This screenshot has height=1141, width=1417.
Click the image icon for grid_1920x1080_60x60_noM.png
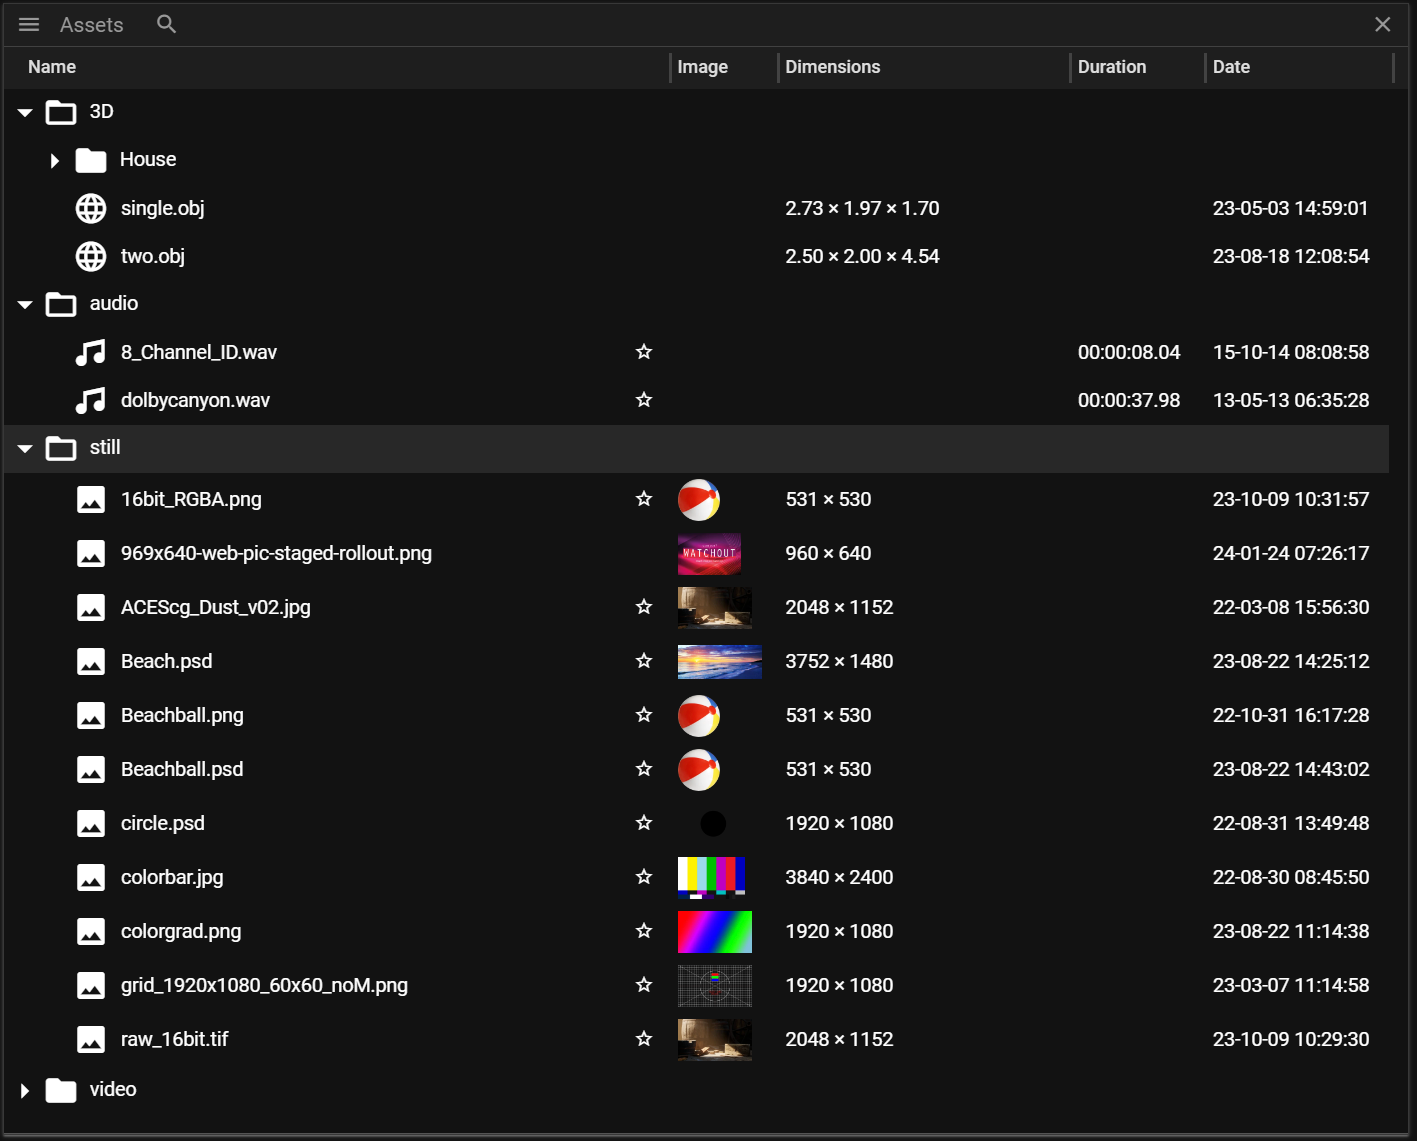point(91,985)
